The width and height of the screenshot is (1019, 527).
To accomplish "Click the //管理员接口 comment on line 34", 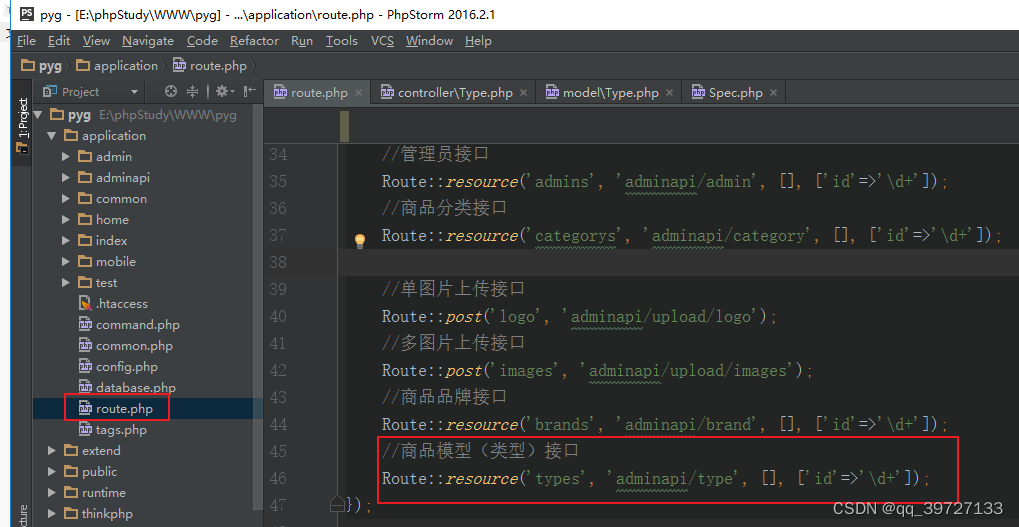I will coord(435,155).
